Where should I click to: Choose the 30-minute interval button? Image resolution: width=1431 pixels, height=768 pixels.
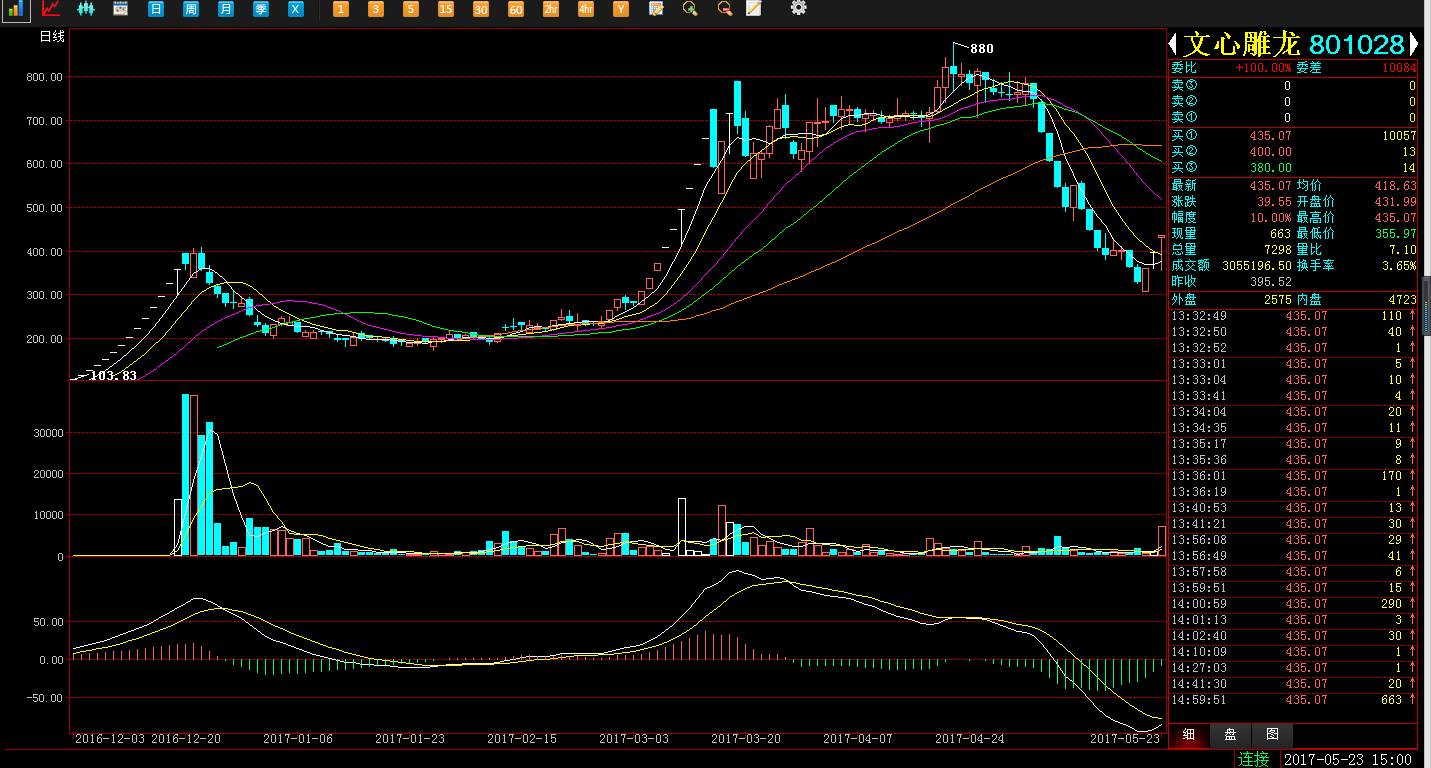click(480, 9)
